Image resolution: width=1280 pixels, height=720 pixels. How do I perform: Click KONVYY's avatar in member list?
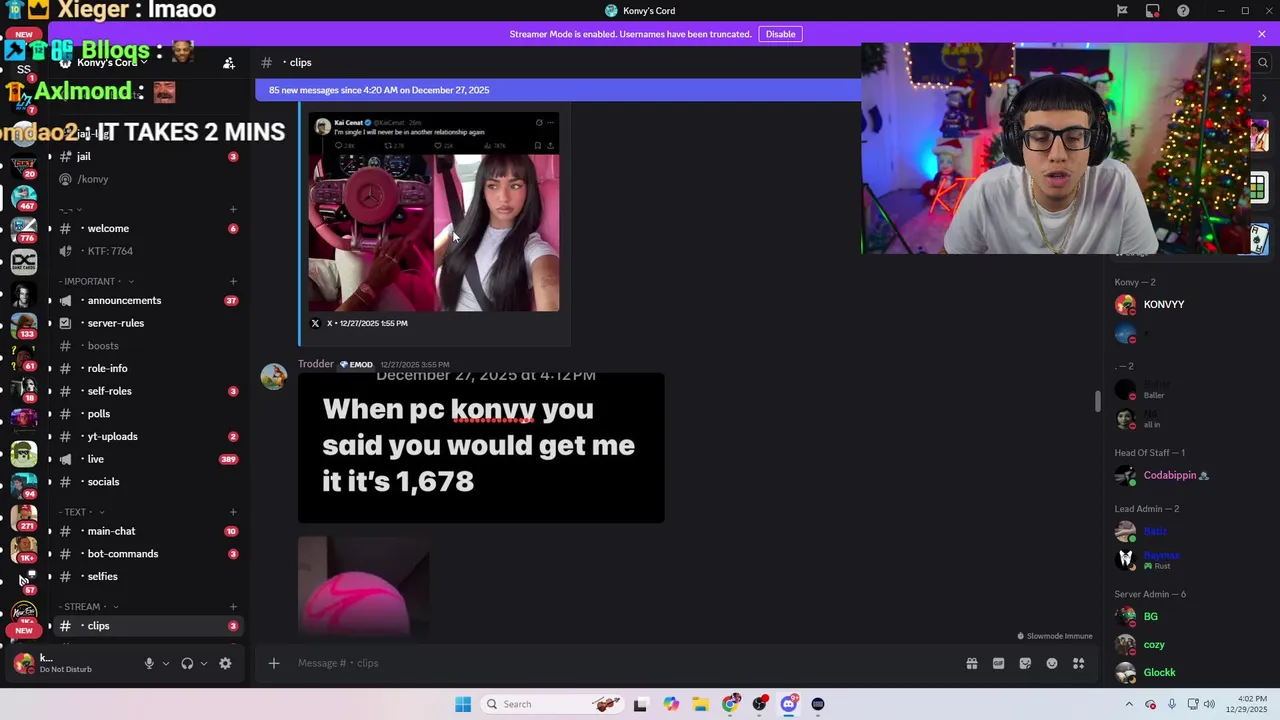pyautogui.click(x=1126, y=305)
